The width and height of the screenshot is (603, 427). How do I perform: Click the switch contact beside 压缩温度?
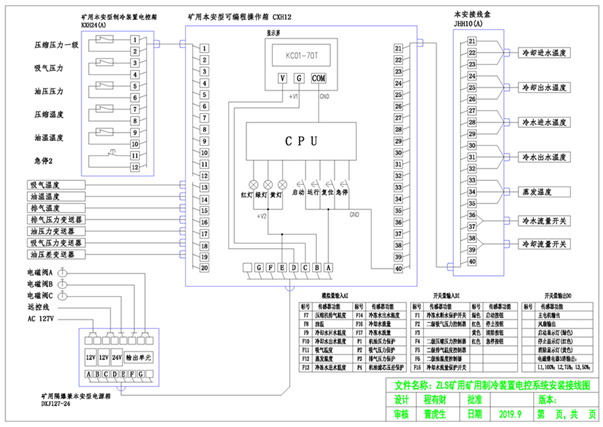tap(104, 108)
